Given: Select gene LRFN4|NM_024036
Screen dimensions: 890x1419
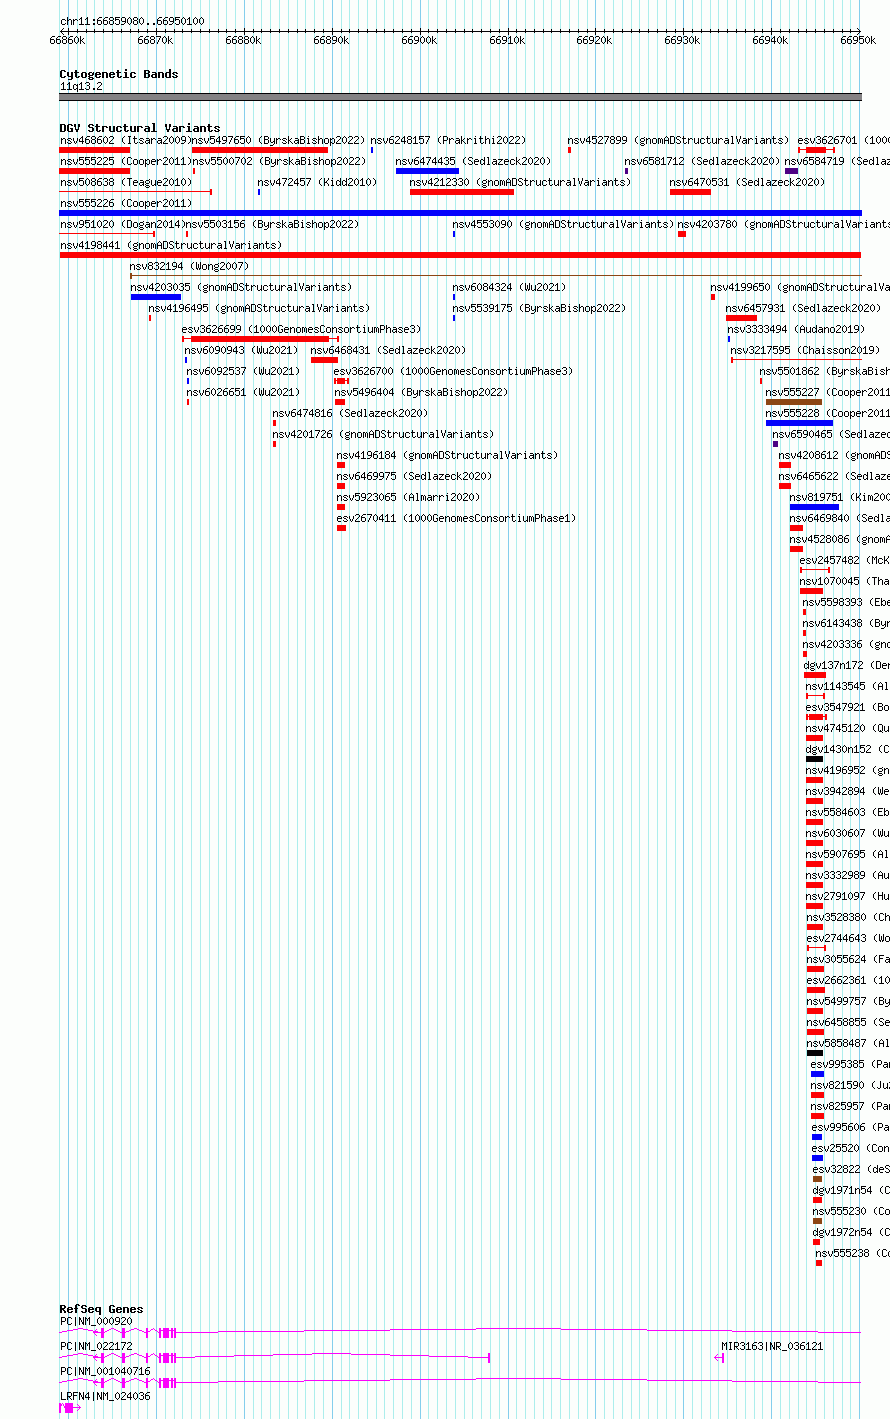Looking at the screenshot, I should [70, 1408].
